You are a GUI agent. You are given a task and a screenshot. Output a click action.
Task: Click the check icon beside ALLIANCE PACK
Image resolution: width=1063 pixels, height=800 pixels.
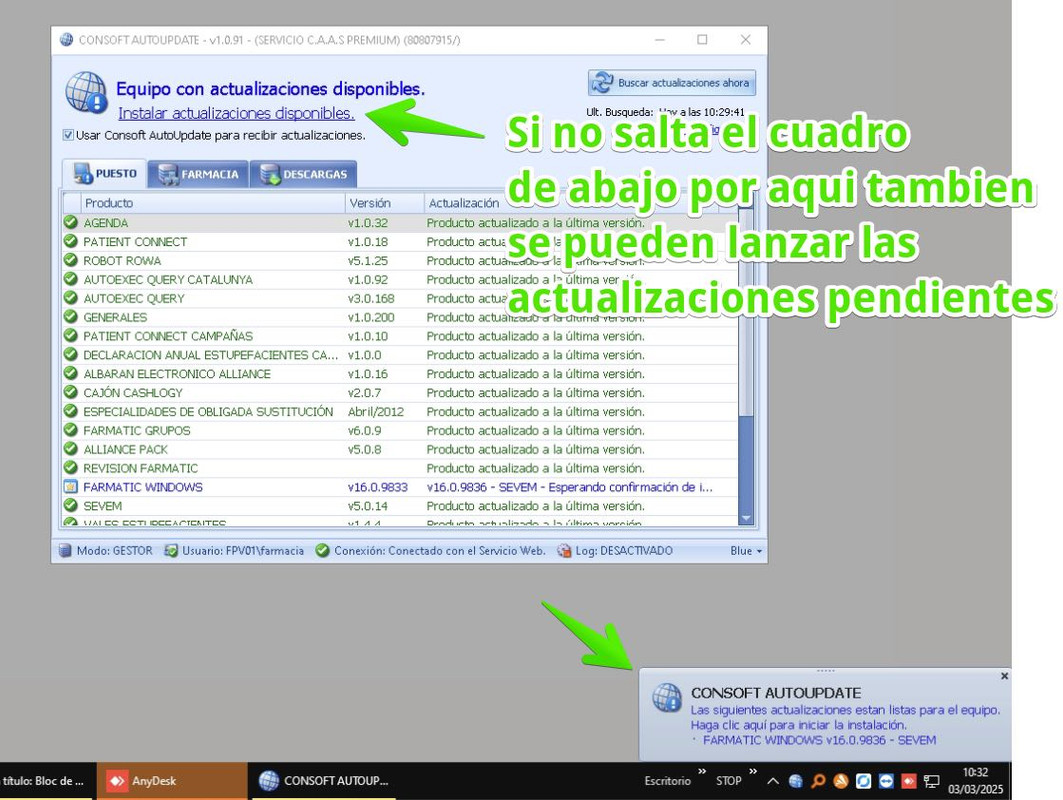tap(71, 449)
